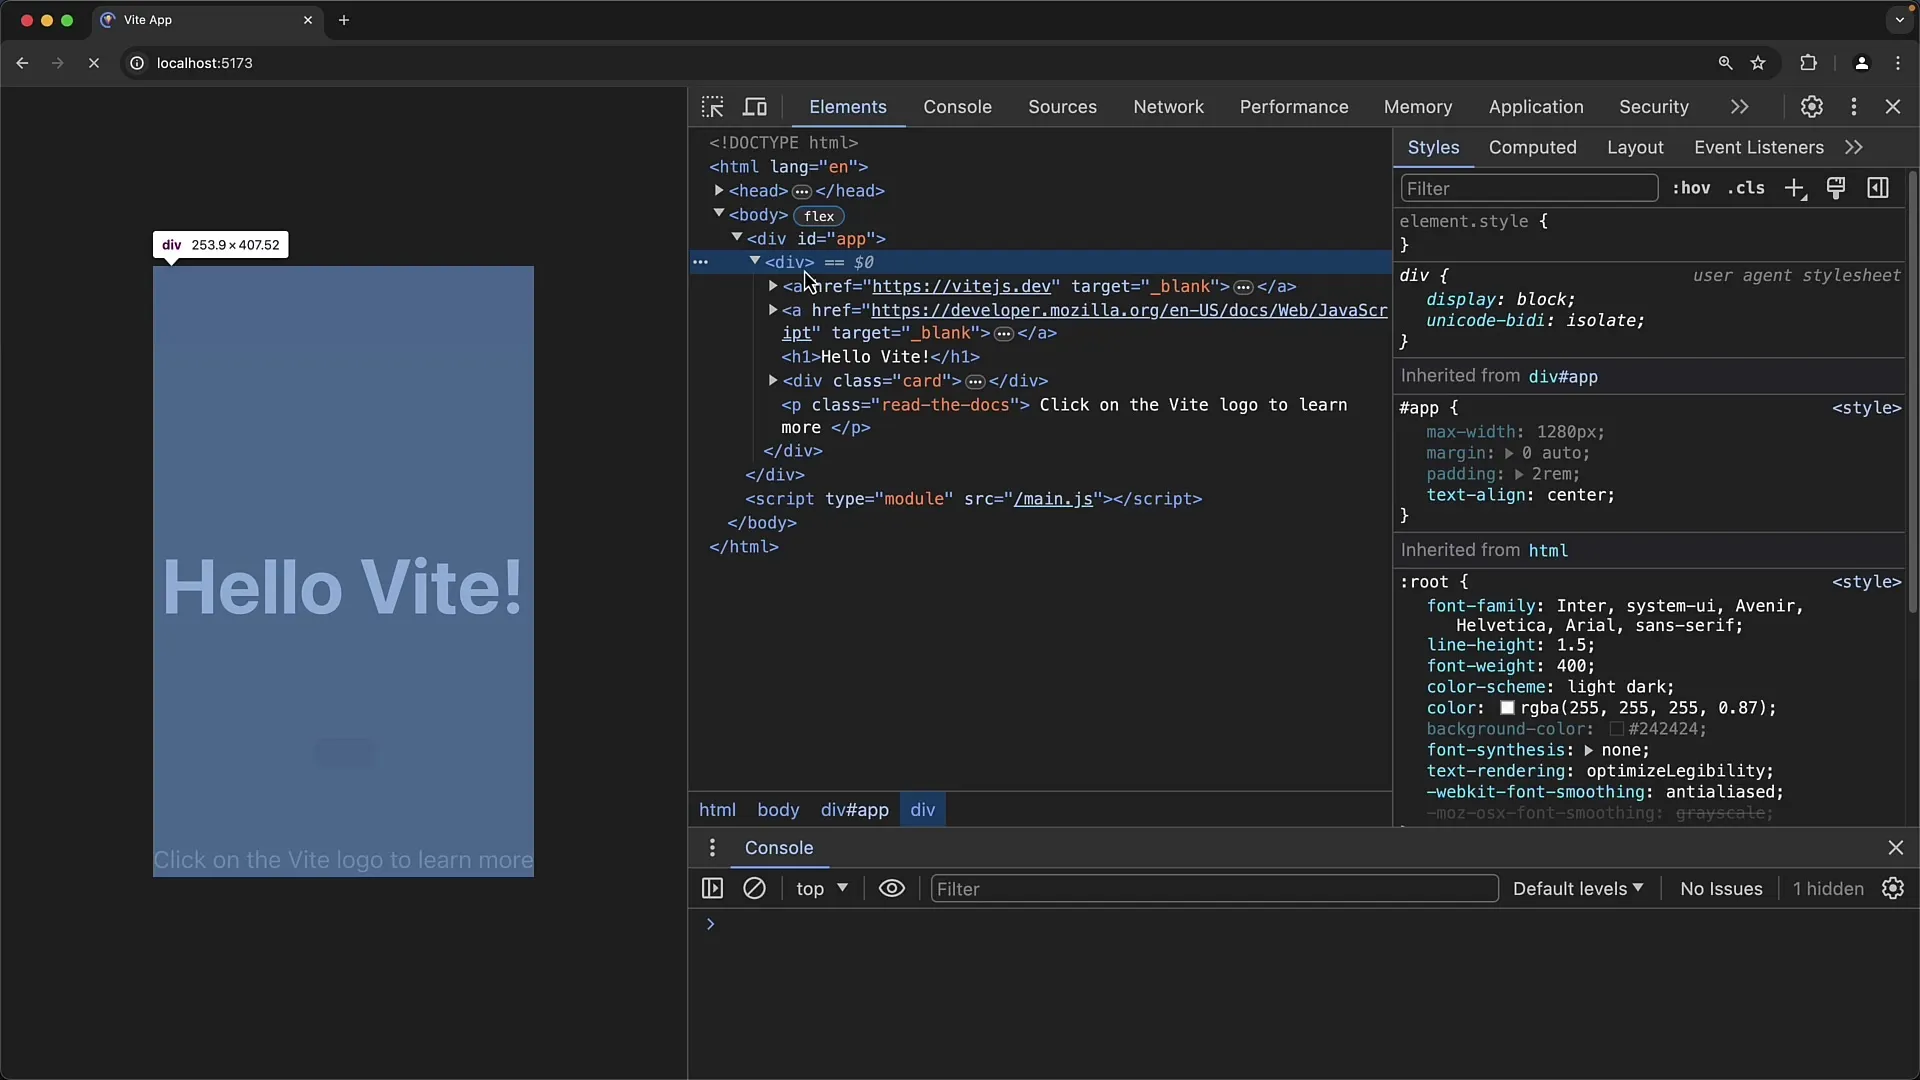Collapse the selected div node
Viewport: 1920px width, 1080px height.
point(755,260)
